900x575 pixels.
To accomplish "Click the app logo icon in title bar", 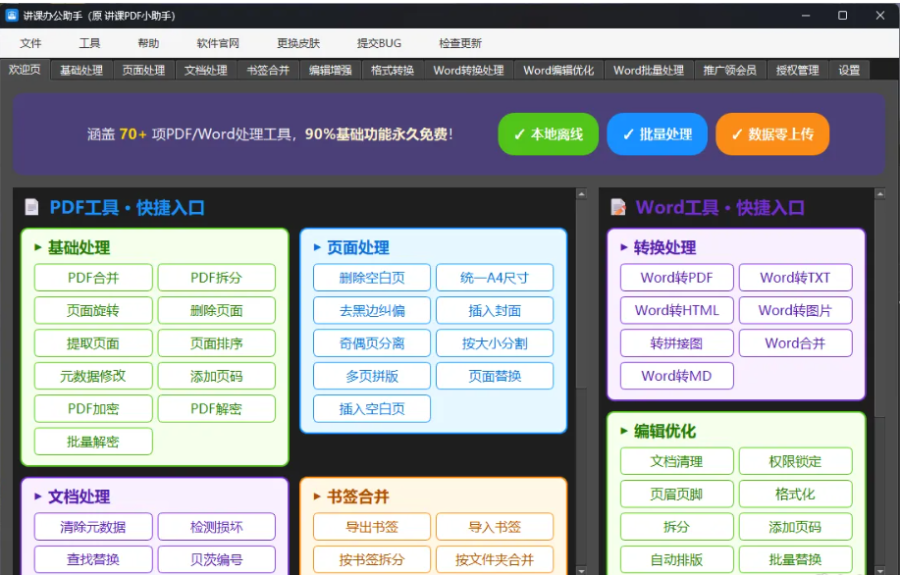I will [x=11, y=15].
